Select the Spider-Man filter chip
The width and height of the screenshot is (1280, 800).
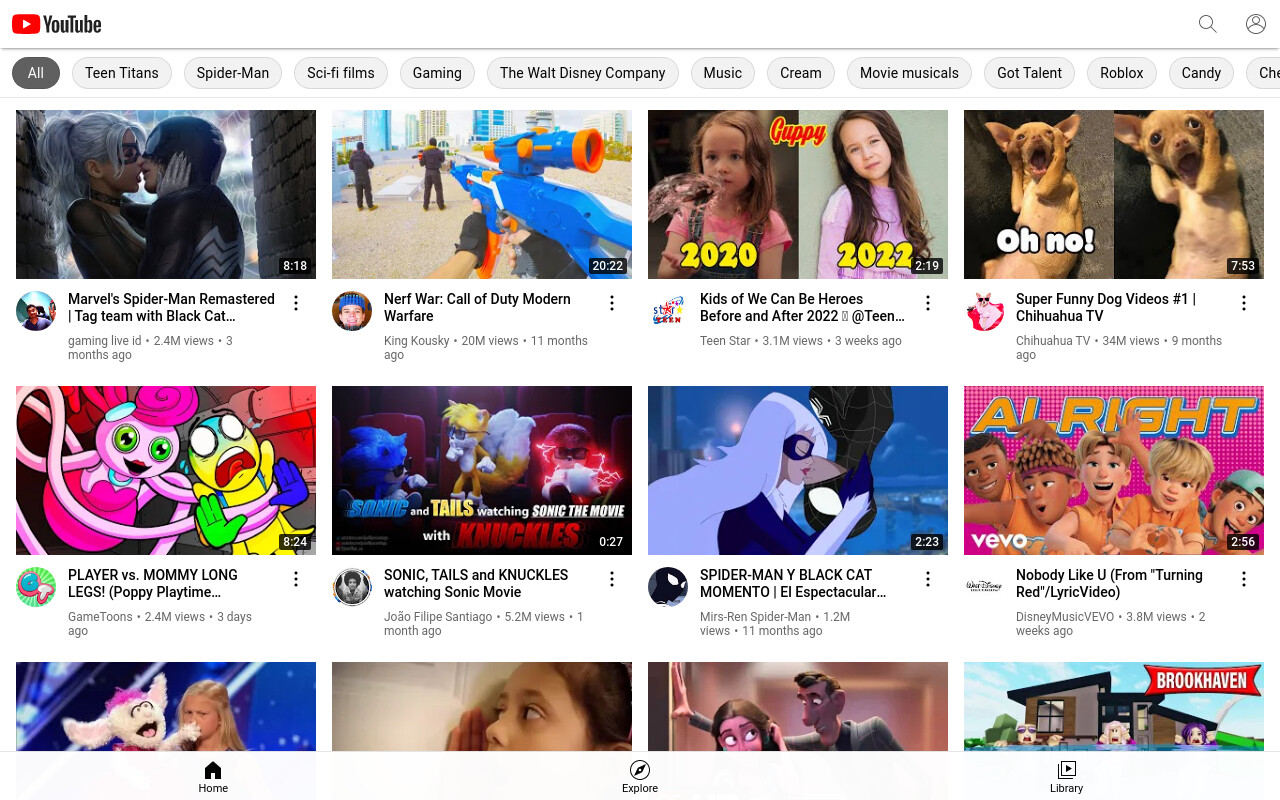pyautogui.click(x=233, y=73)
